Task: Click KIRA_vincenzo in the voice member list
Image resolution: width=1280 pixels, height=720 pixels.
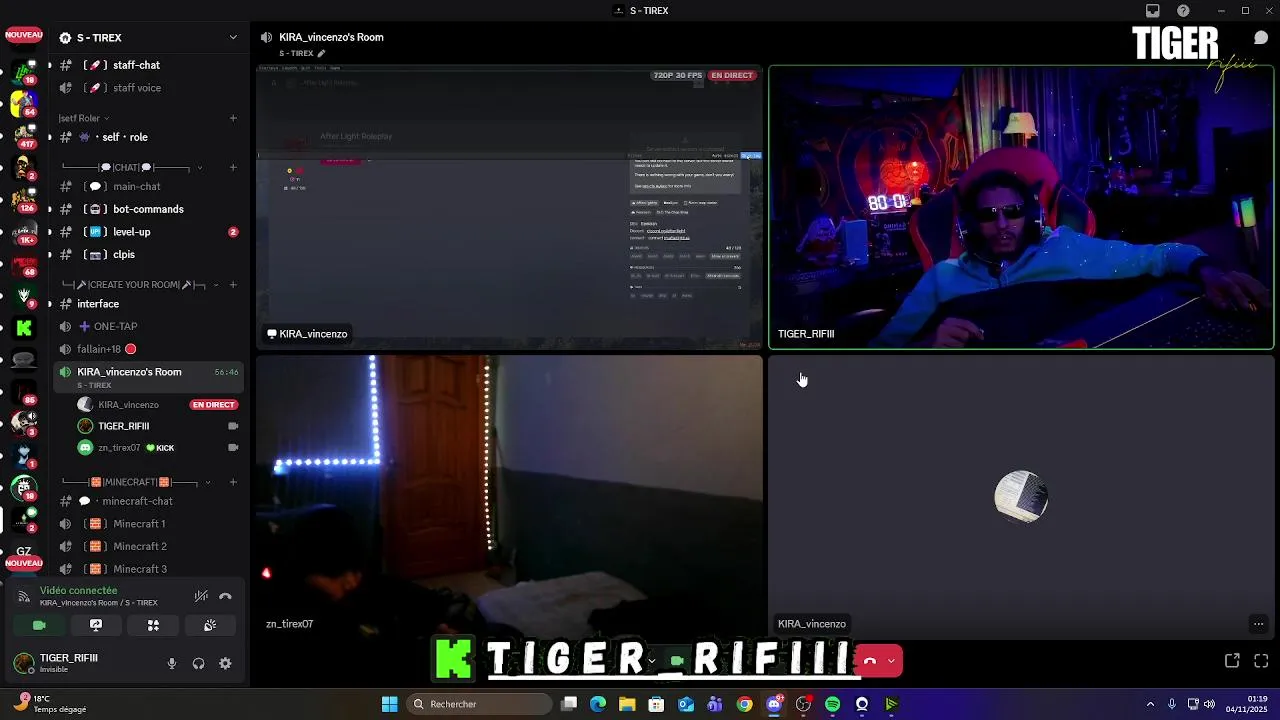Action: coord(128,405)
